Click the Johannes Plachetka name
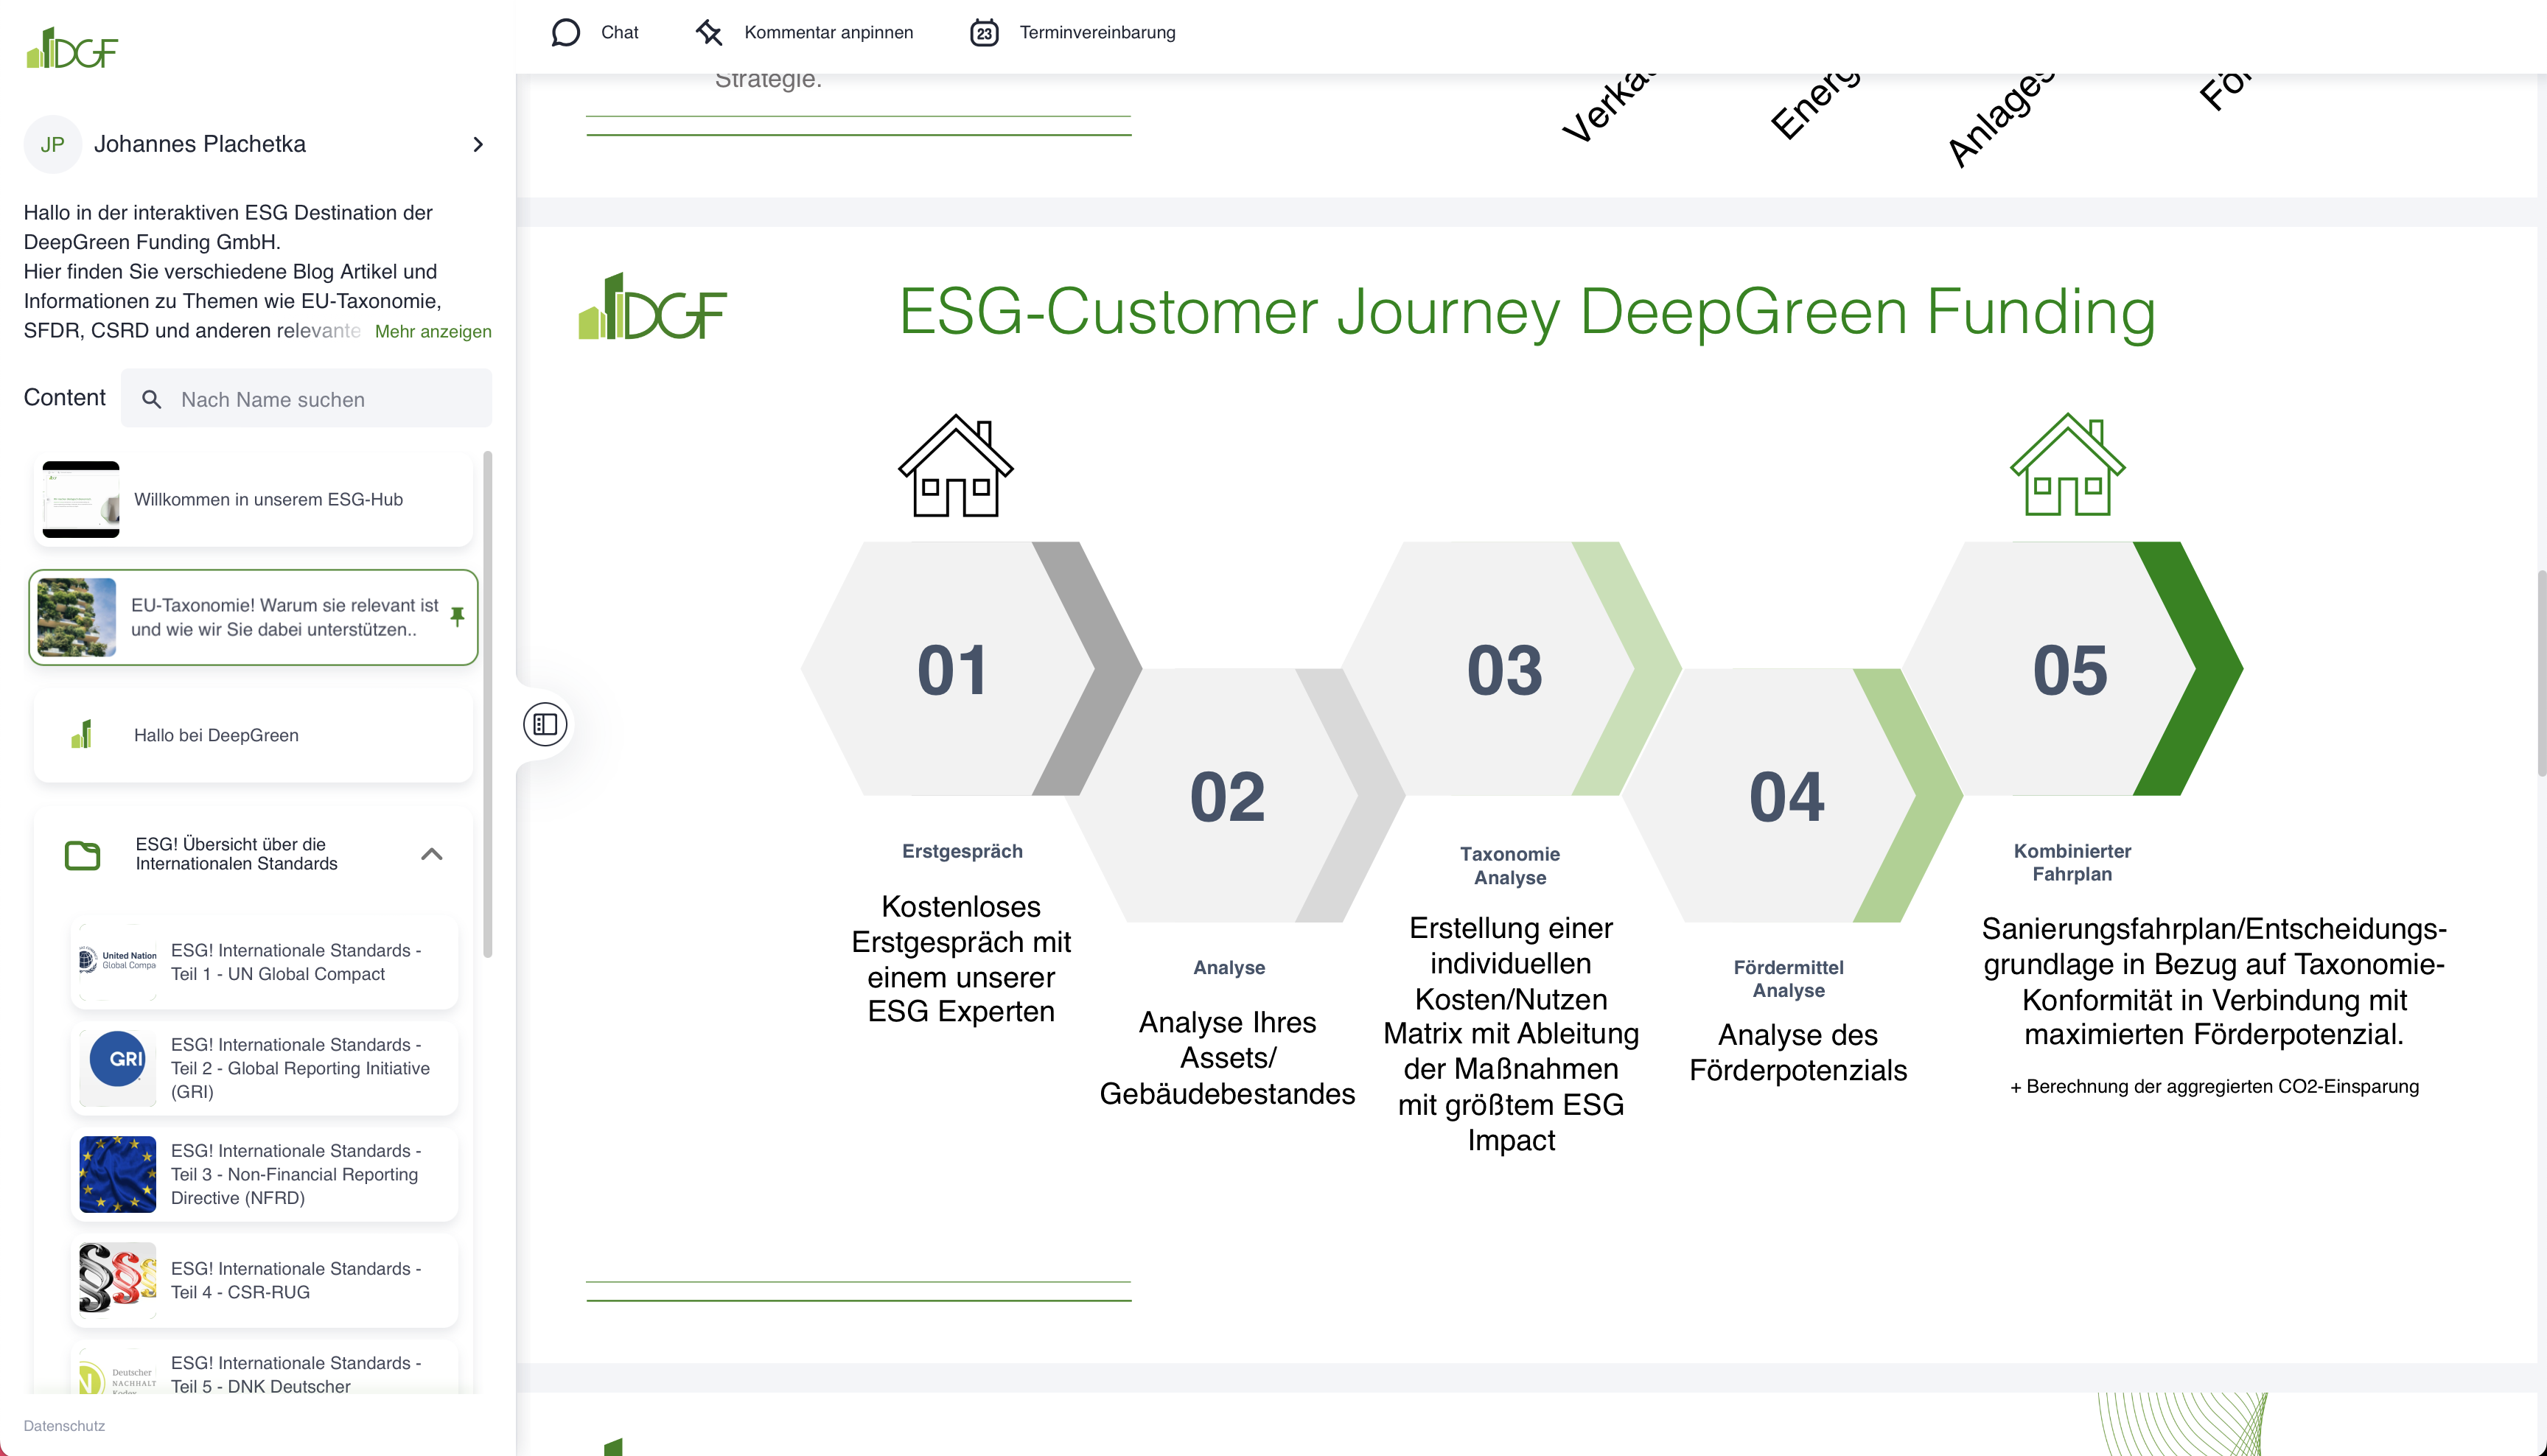Image resolution: width=2547 pixels, height=1456 pixels. point(200,144)
